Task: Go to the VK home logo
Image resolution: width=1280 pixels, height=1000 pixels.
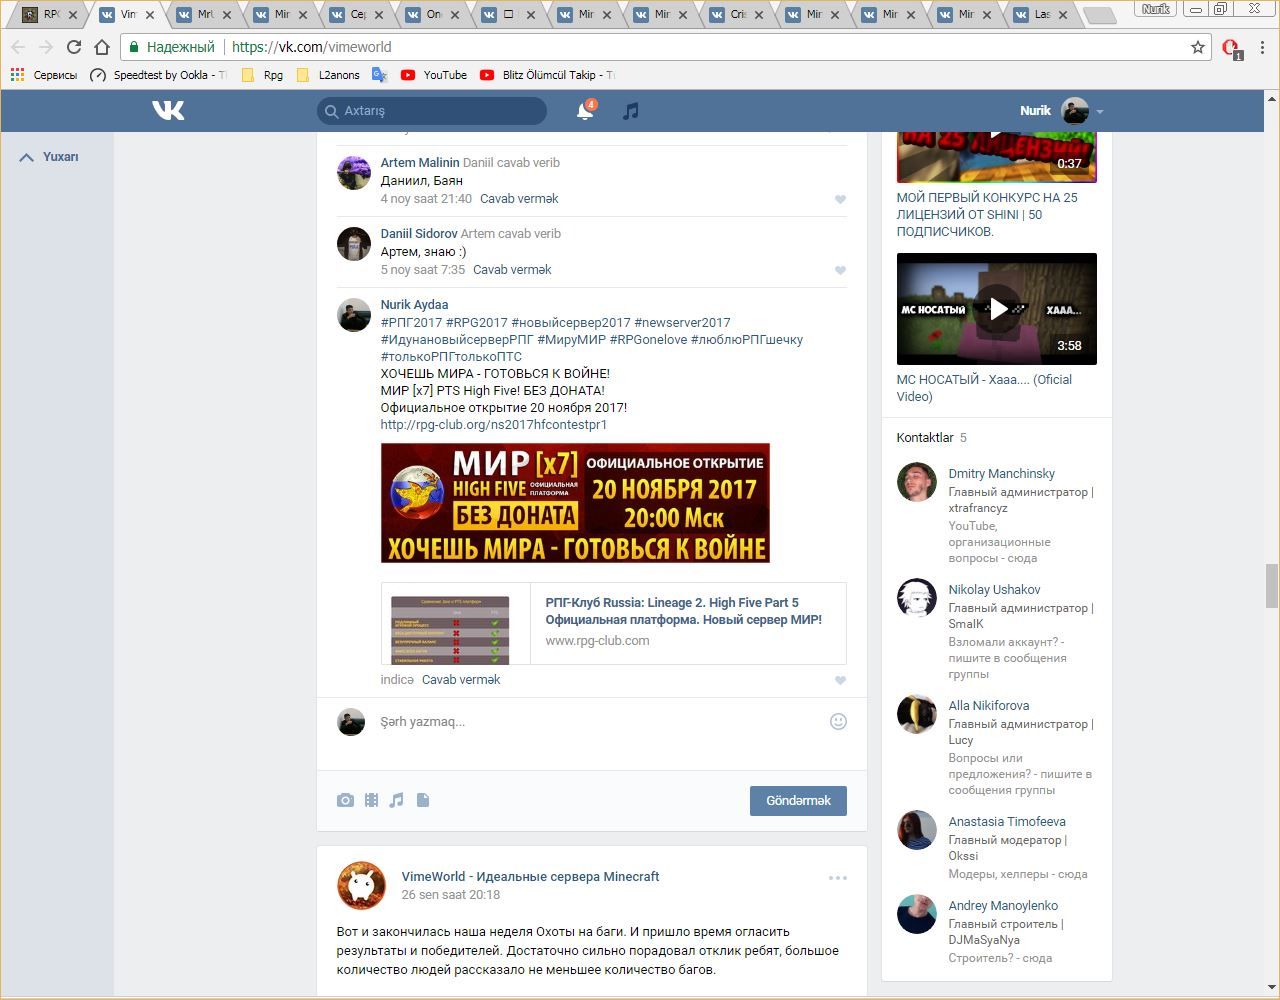Action: 168,110
